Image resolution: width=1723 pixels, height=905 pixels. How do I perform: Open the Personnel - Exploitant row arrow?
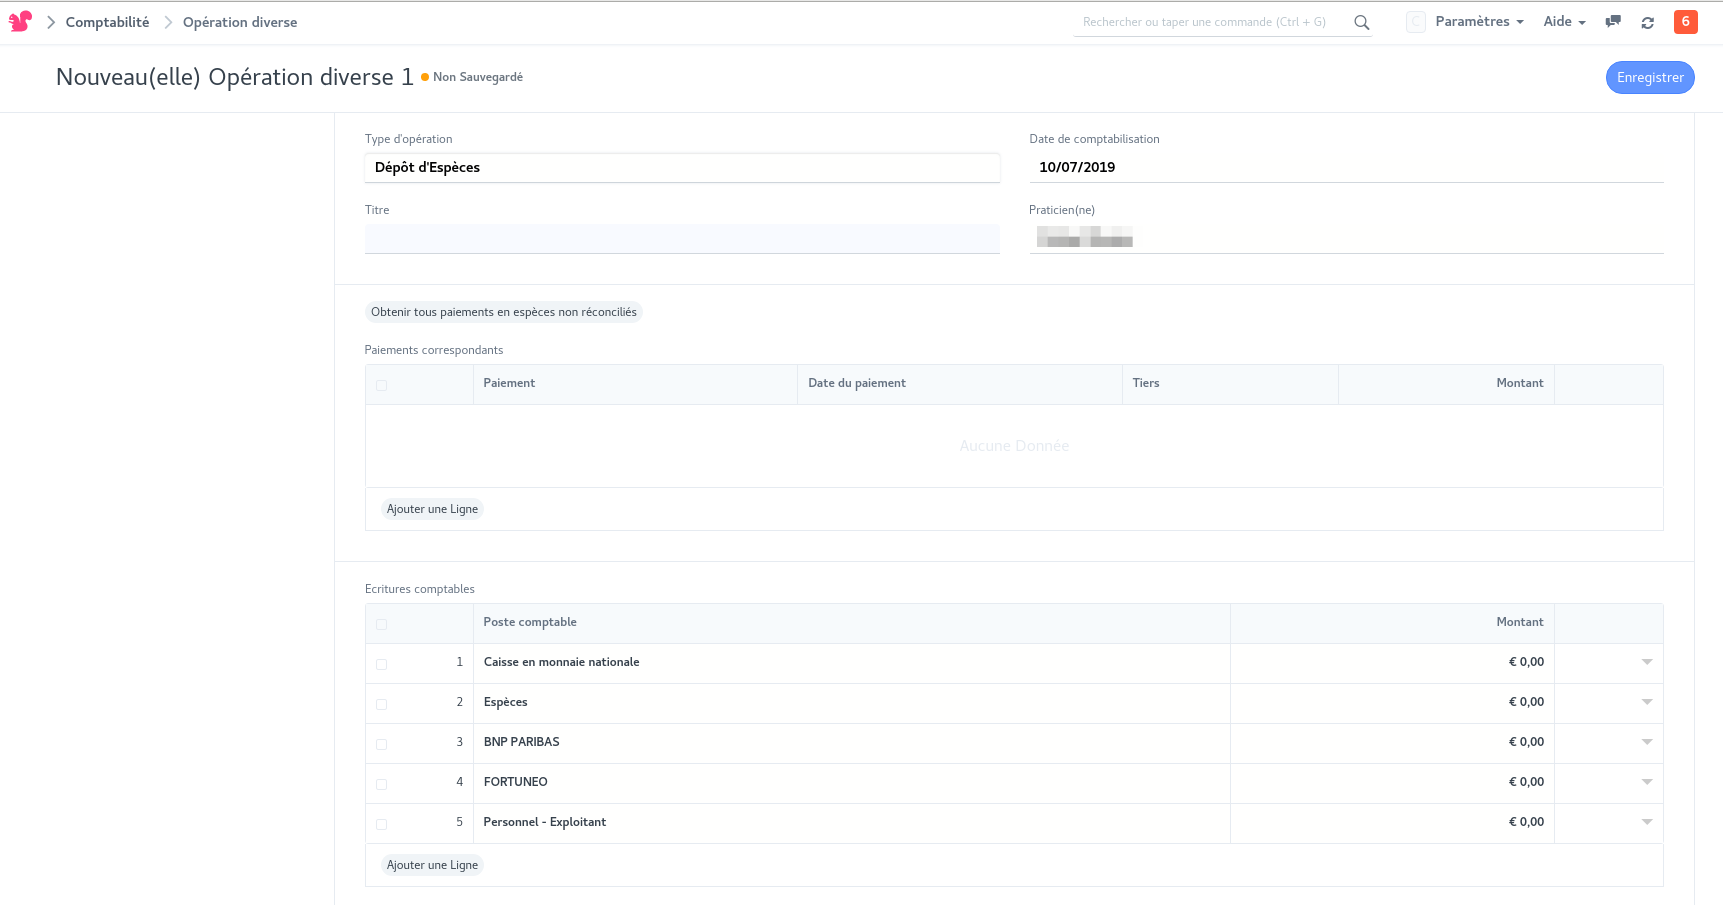1646,822
